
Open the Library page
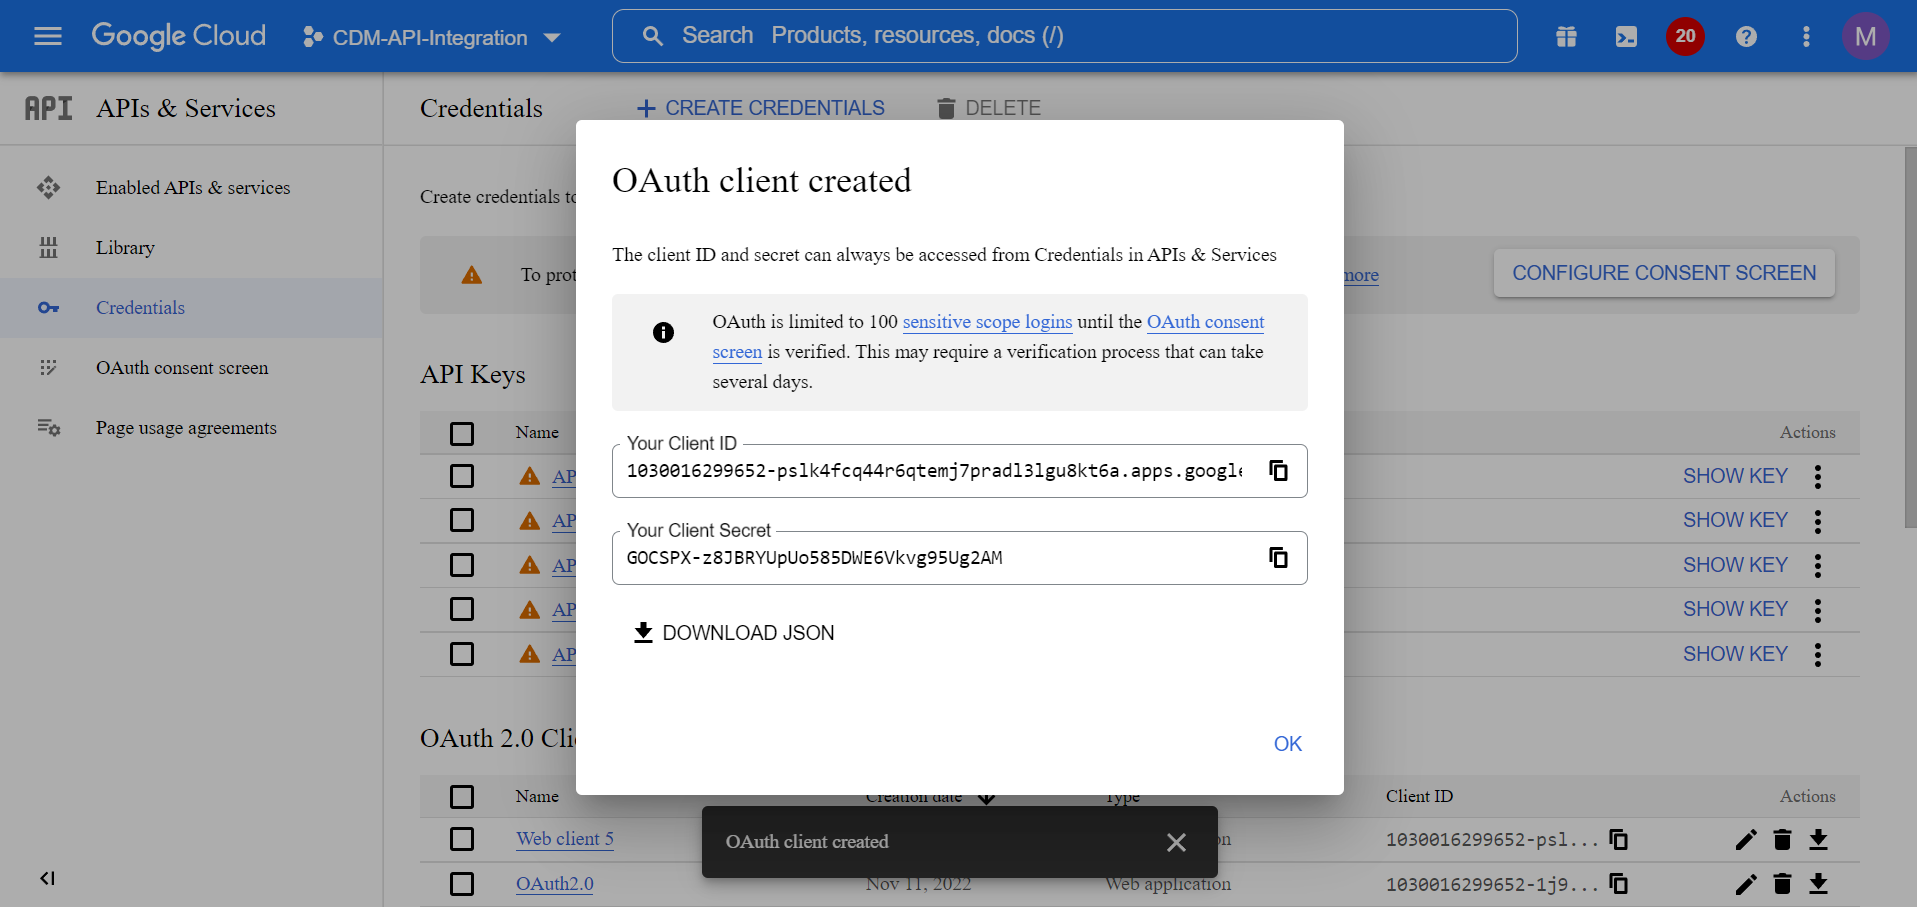click(125, 248)
